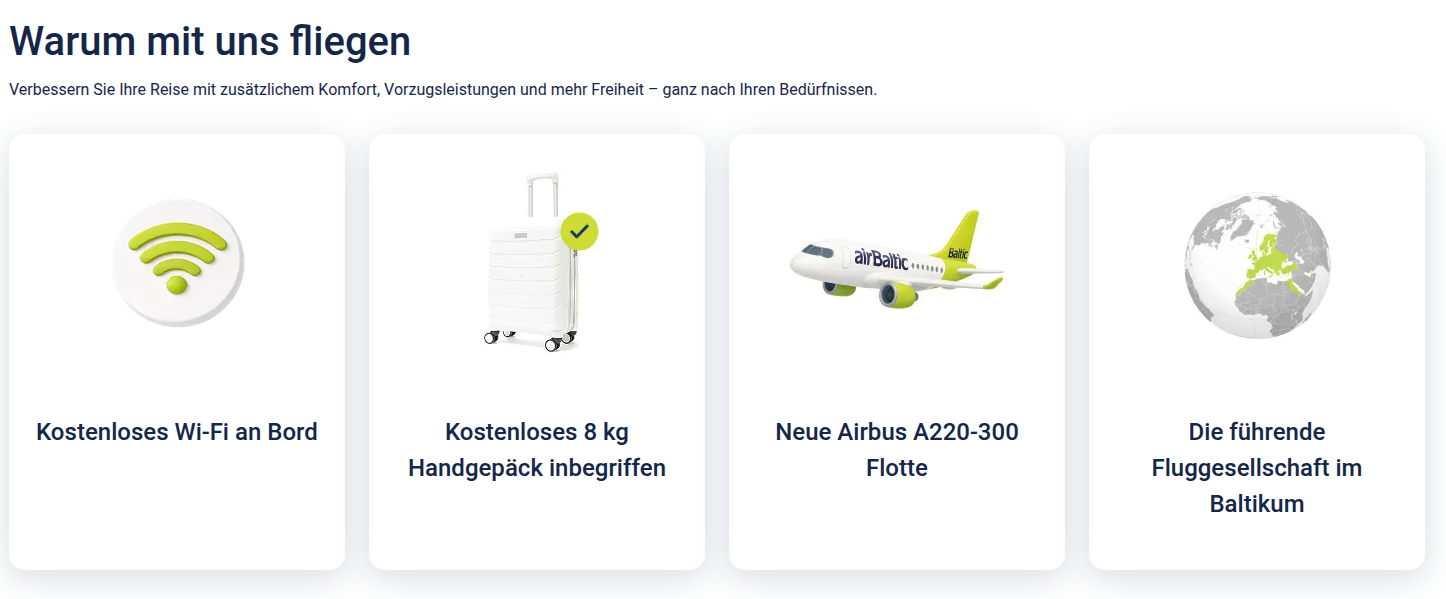Click the green tail fin of the airplane
Image resolution: width=1446 pixels, height=599 pixels.
(x=960, y=237)
